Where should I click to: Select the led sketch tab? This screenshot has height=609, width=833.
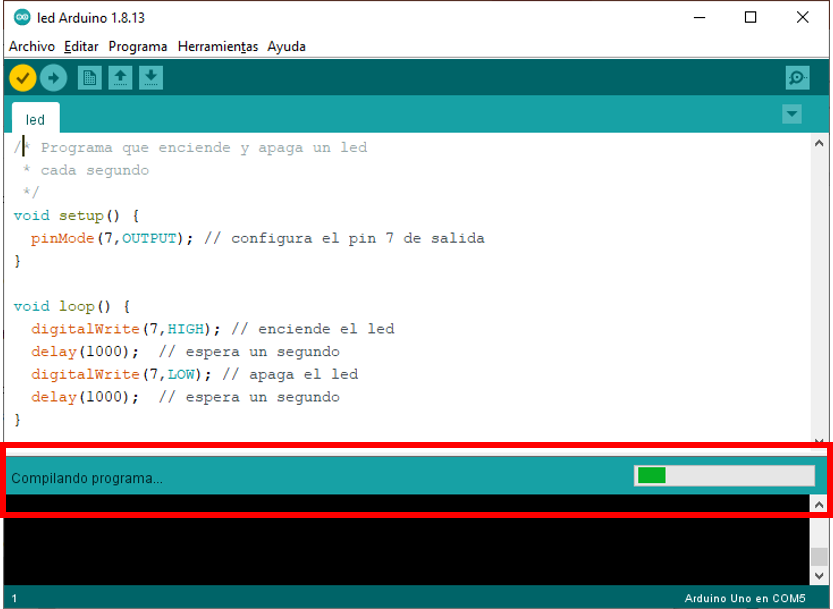click(x=35, y=119)
